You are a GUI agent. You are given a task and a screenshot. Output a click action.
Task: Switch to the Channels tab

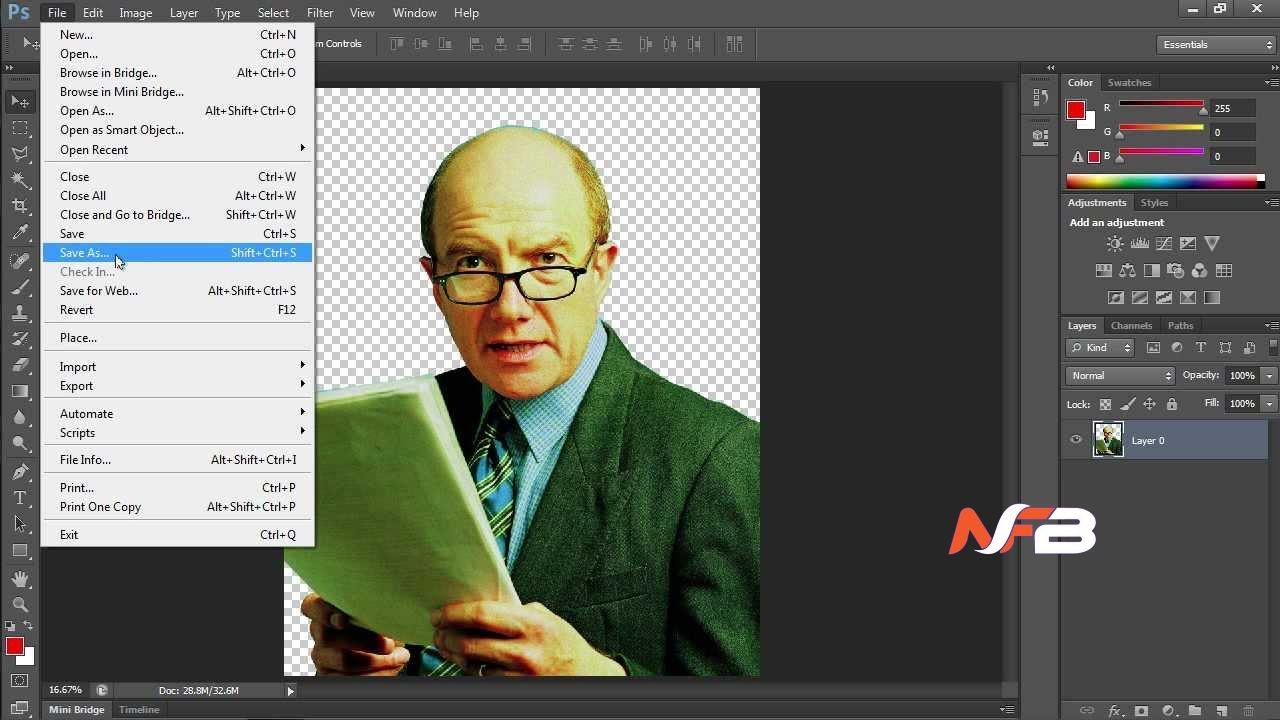coord(1131,326)
